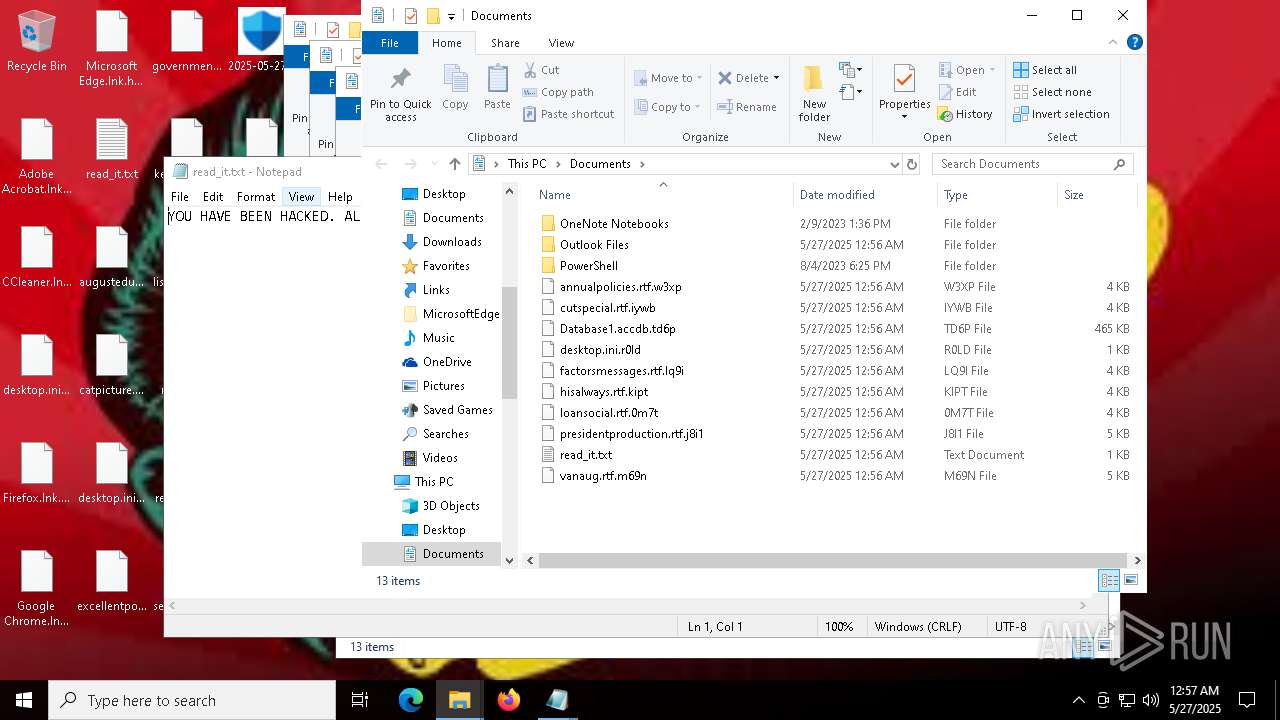The height and width of the screenshot is (720, 1280).
Task: Click the Up one level arrow
Action: [x=455, y=164]
